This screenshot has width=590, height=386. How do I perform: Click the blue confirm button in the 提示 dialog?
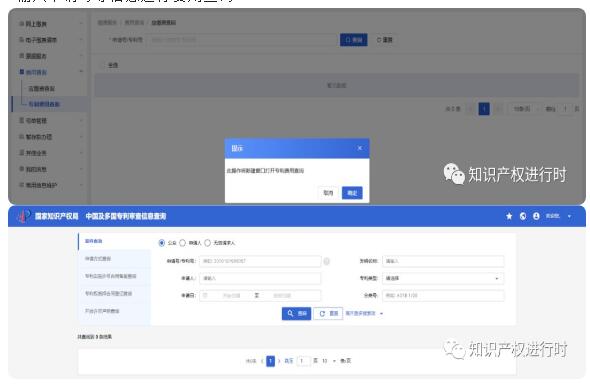point(352,193)
